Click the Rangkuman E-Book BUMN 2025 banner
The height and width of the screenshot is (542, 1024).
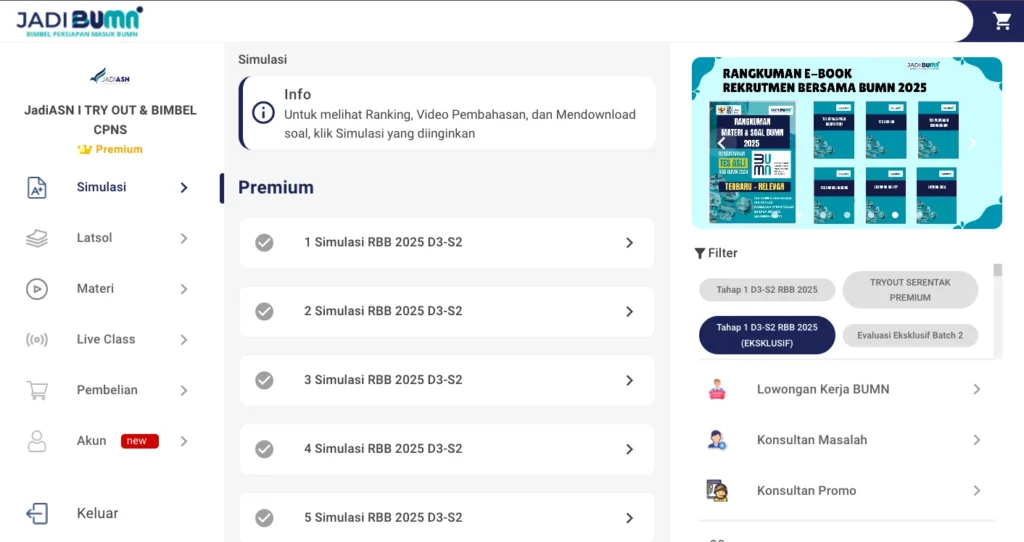846,143
